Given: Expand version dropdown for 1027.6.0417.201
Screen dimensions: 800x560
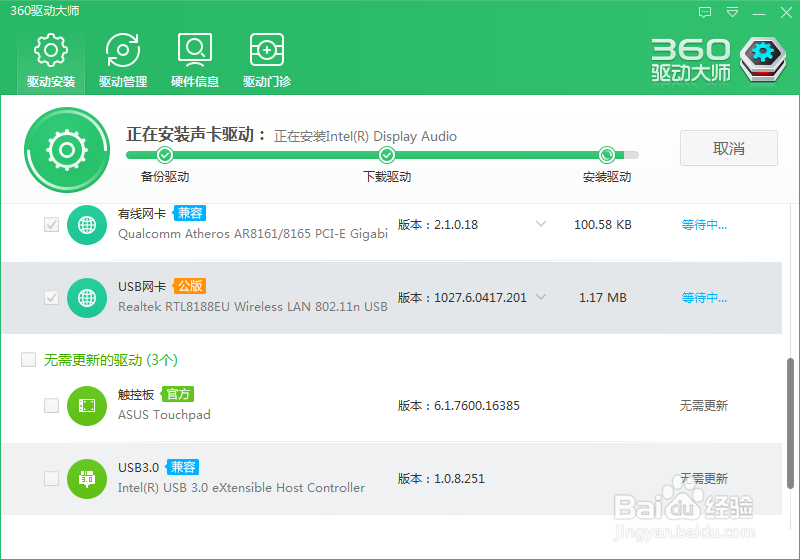Looking at the screenshot, I should 541,297.
